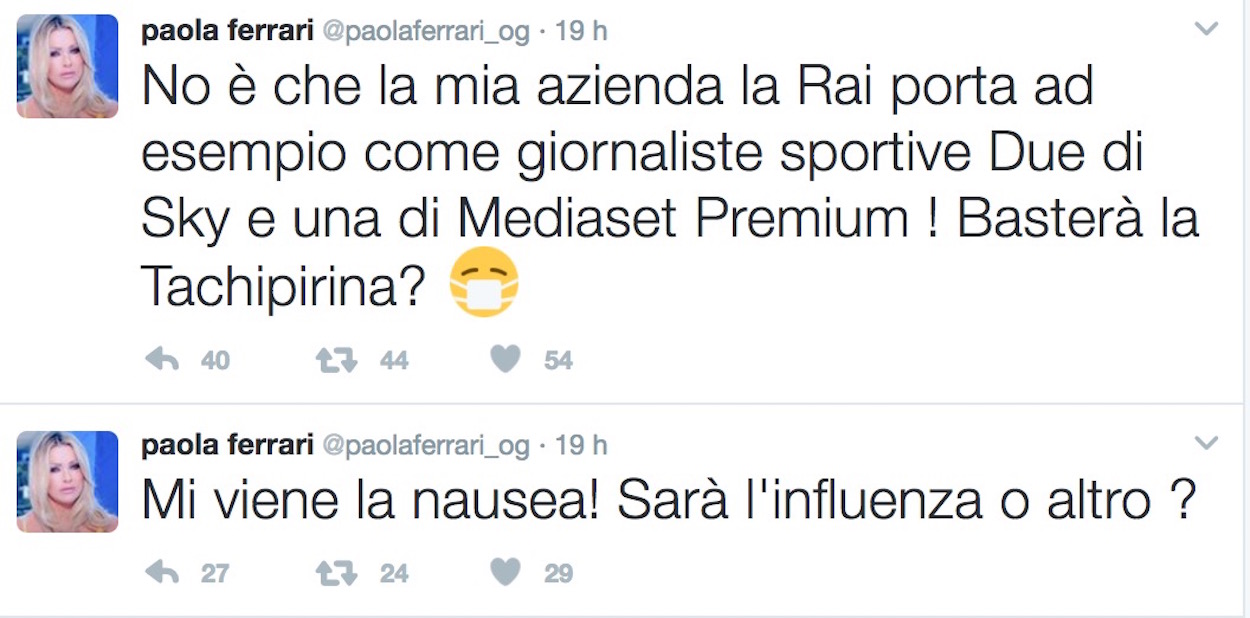The width and height of the screenshot is (1250, 618).
Task: Click the like count showing 54
Action: [x=558, y=360]
